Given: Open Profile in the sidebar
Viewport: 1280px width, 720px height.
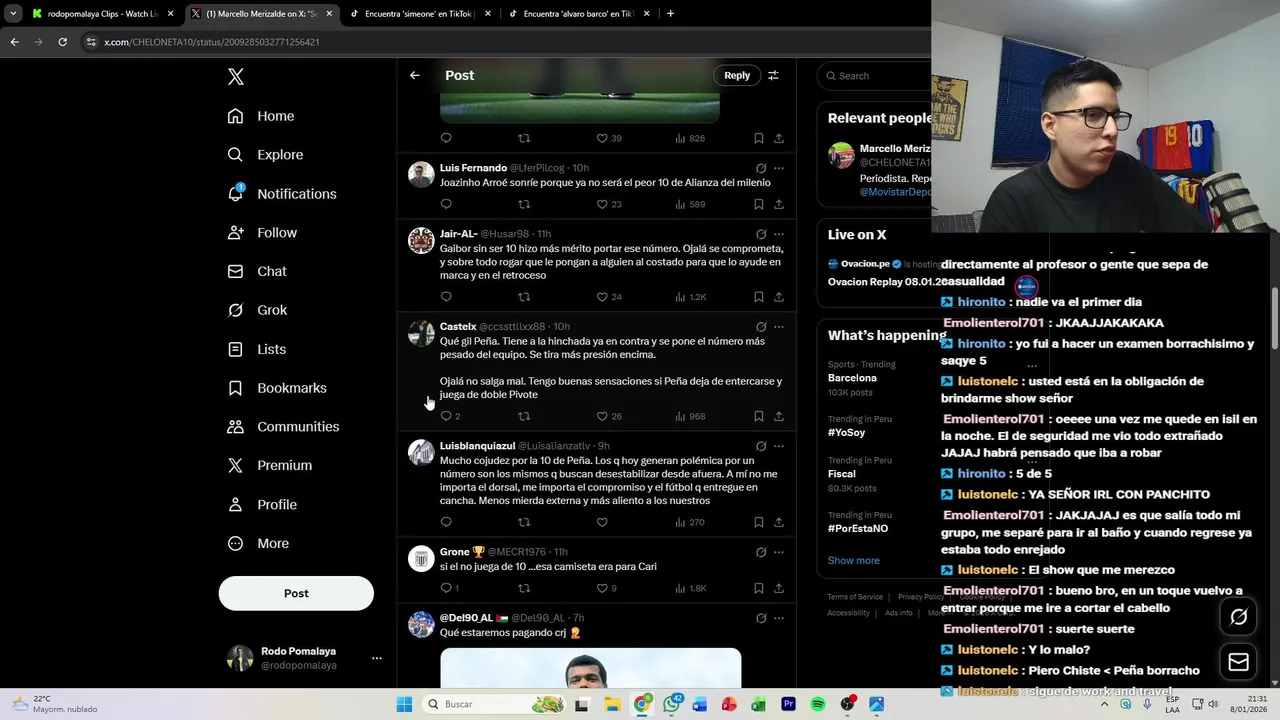Looking at the screenshot, I should pyautogui.click(x=262, y=505).
